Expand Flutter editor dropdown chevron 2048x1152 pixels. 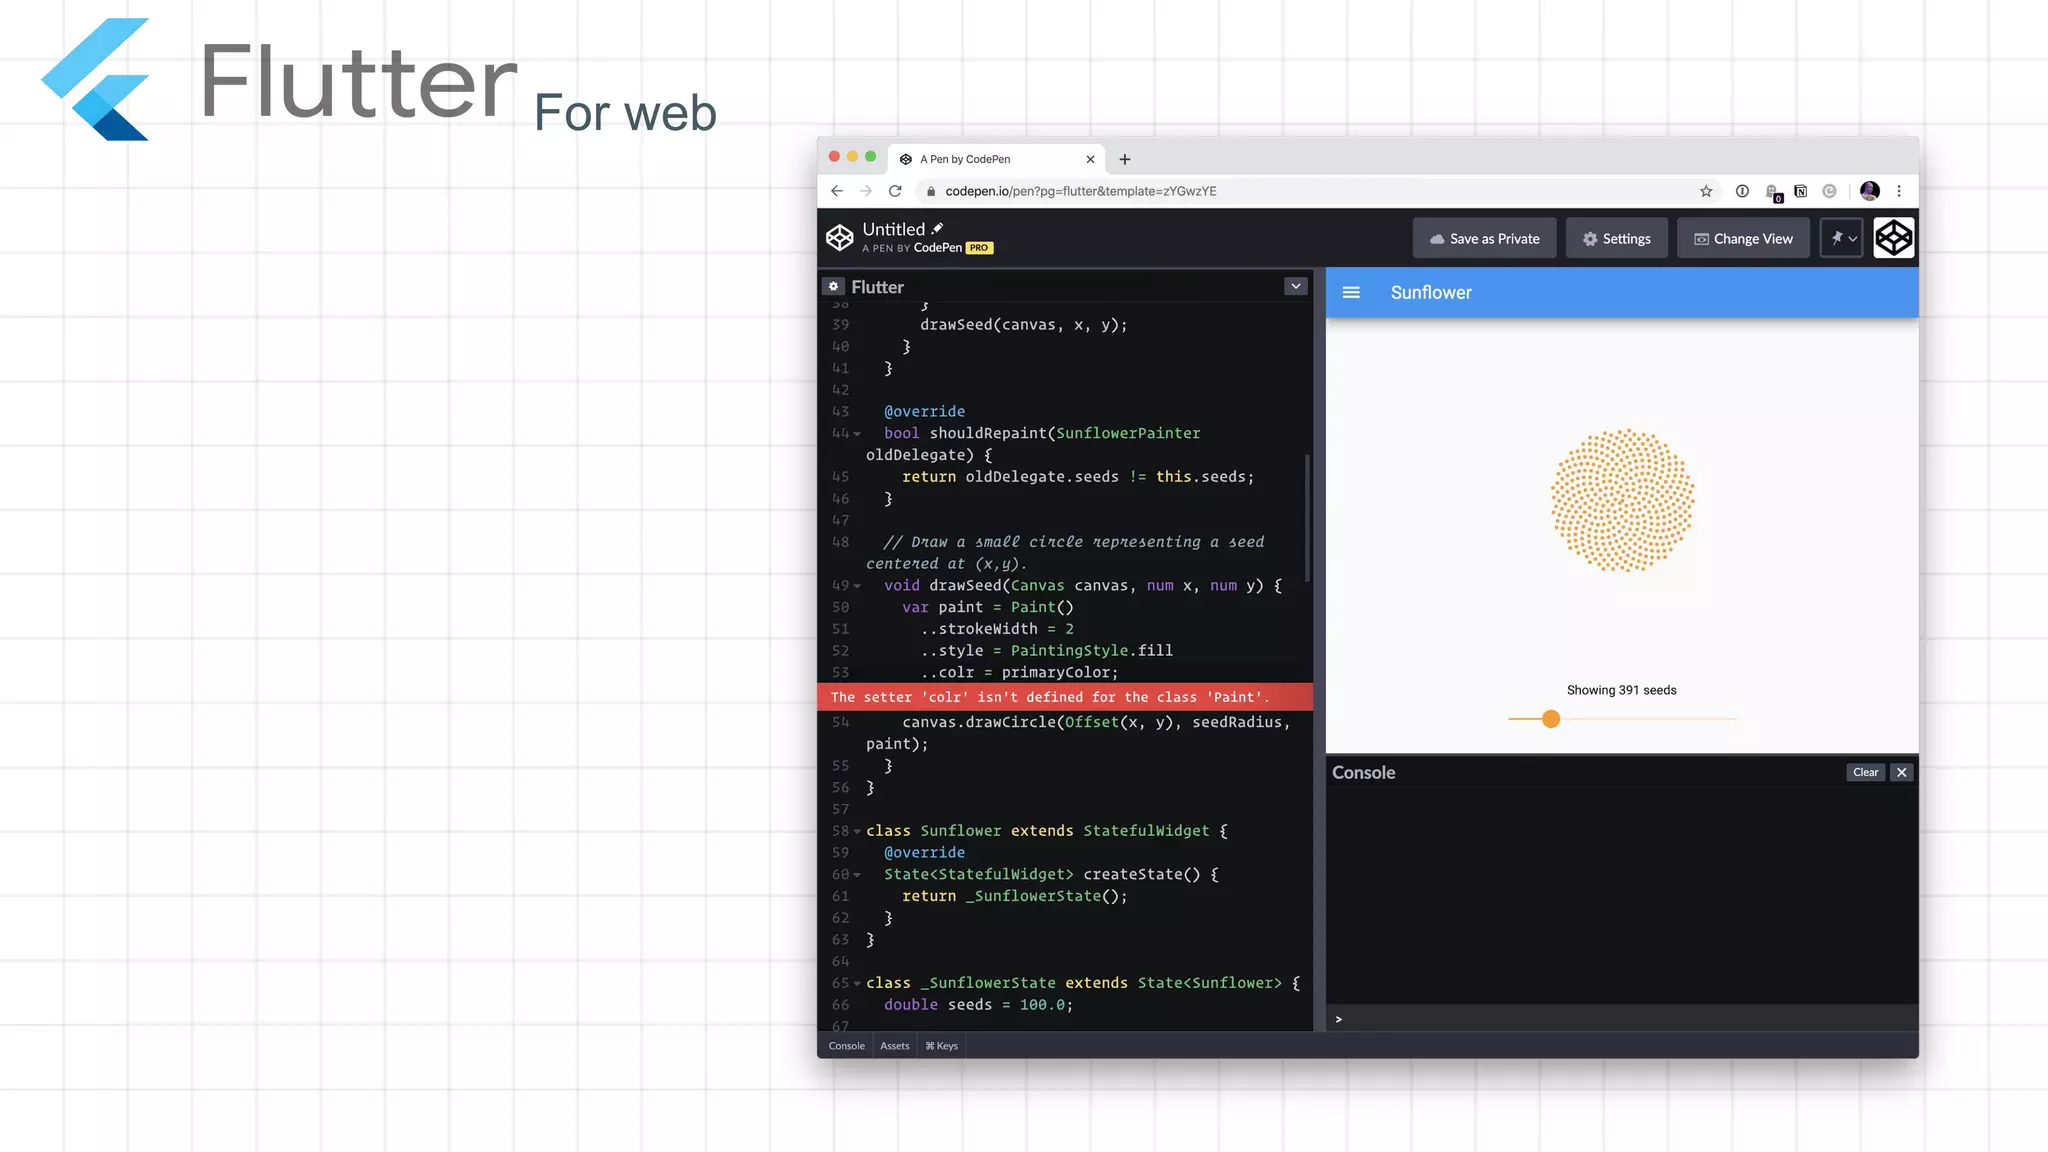1296,287
